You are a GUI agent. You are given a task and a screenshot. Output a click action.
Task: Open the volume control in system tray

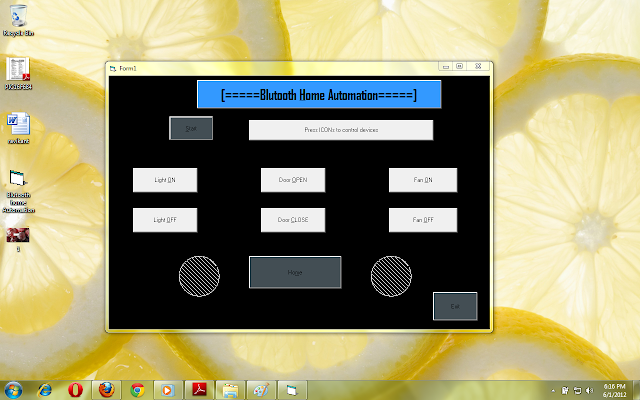click(x=589, y=391)
